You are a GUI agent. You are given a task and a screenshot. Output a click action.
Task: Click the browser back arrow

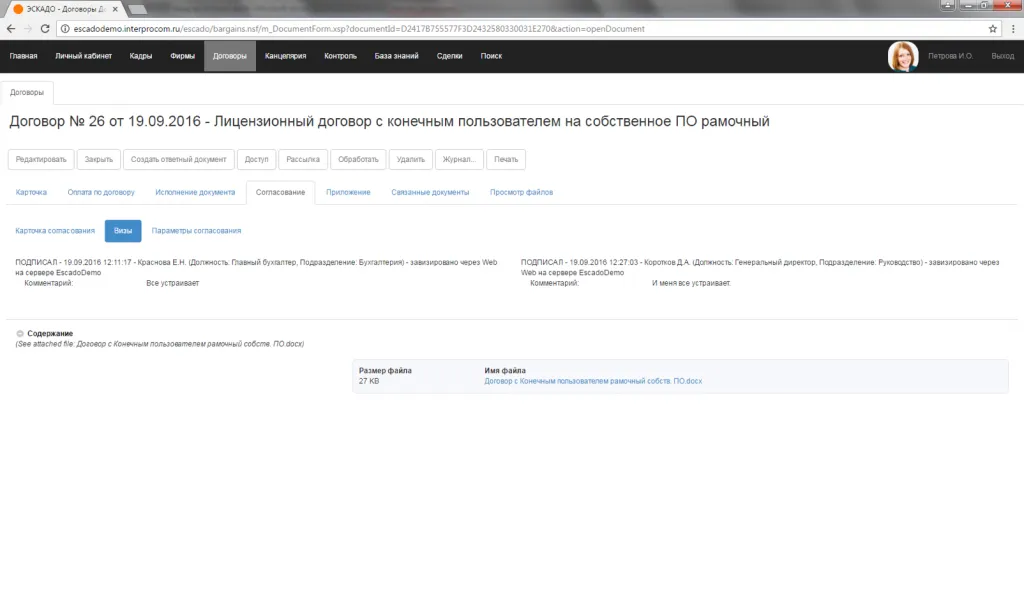pos(11,29)
